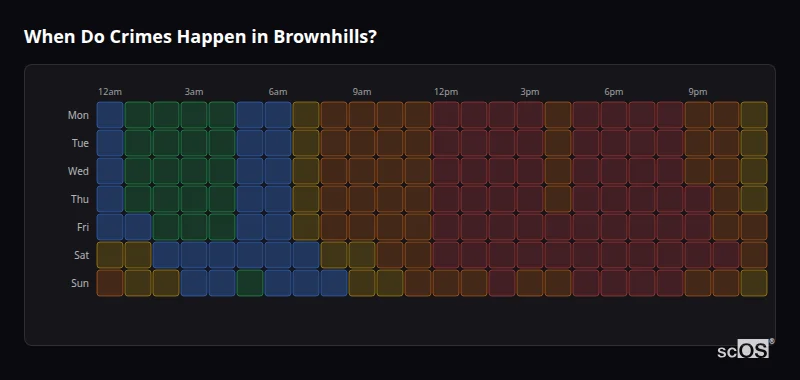Viewport: 800px width, 380px height.
Task: Select the 3am column header
Action: tap(194, 92)
